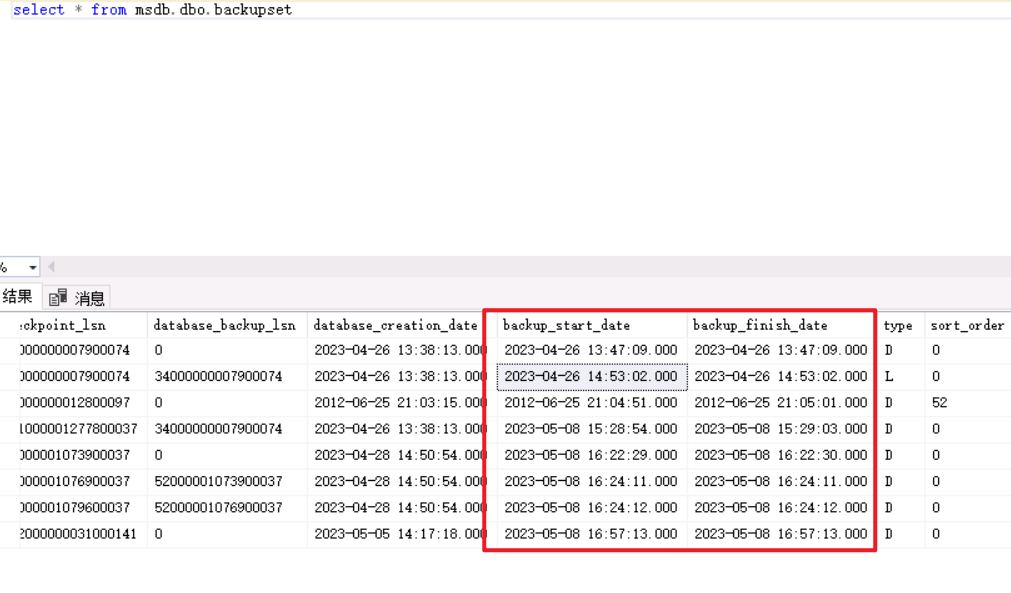This screenshot has width=1011, height=593.
Task: Select start date cell 2023-04-26 13:47:09.000
Action: tap(592, 350)
